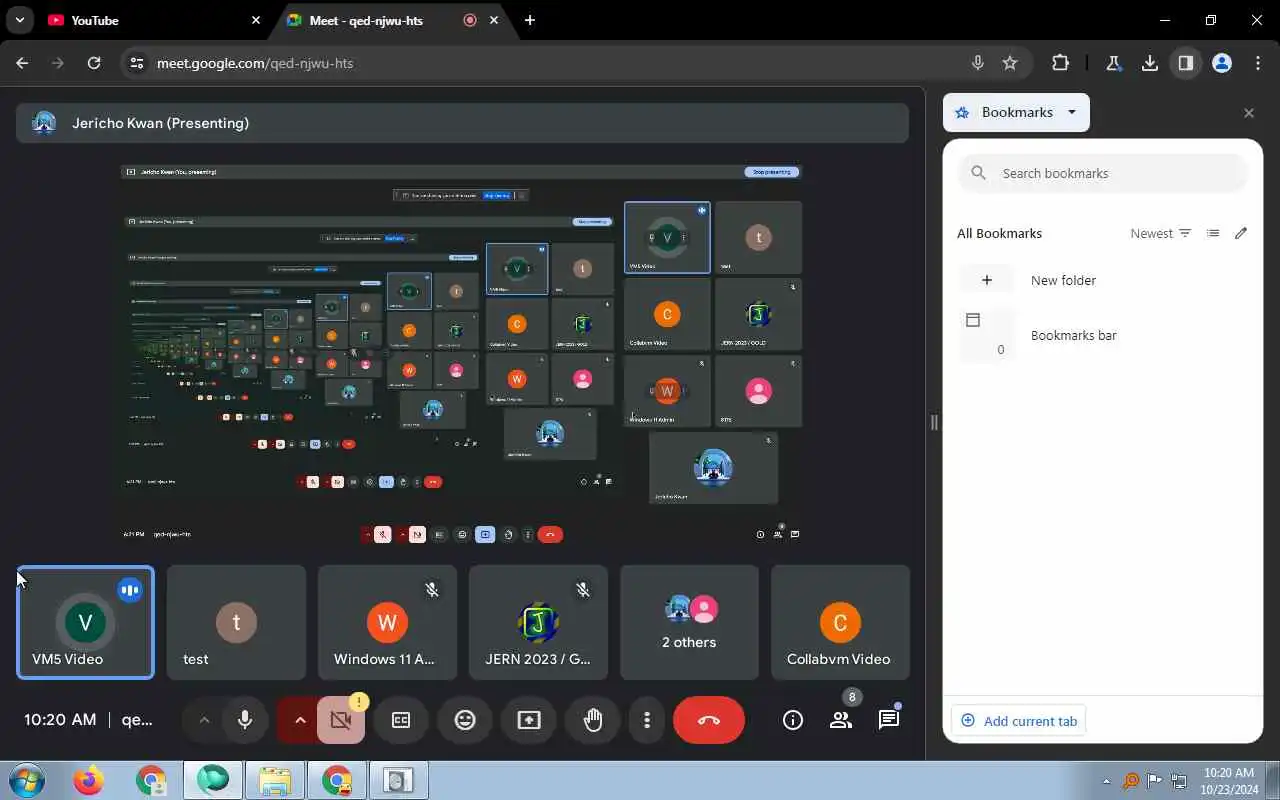Turn on the camera in Meet
The height and width of the screenshot is (800, 1280).
[x=341, y=720]
